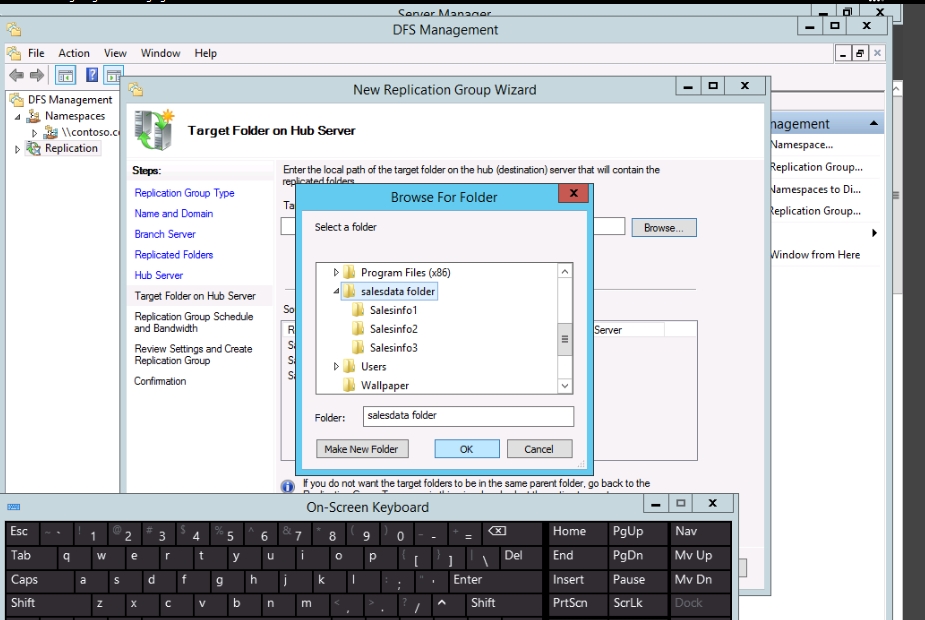Click the Folder name text field
This screenshot has height=620, width=925.
coord(468,416)
